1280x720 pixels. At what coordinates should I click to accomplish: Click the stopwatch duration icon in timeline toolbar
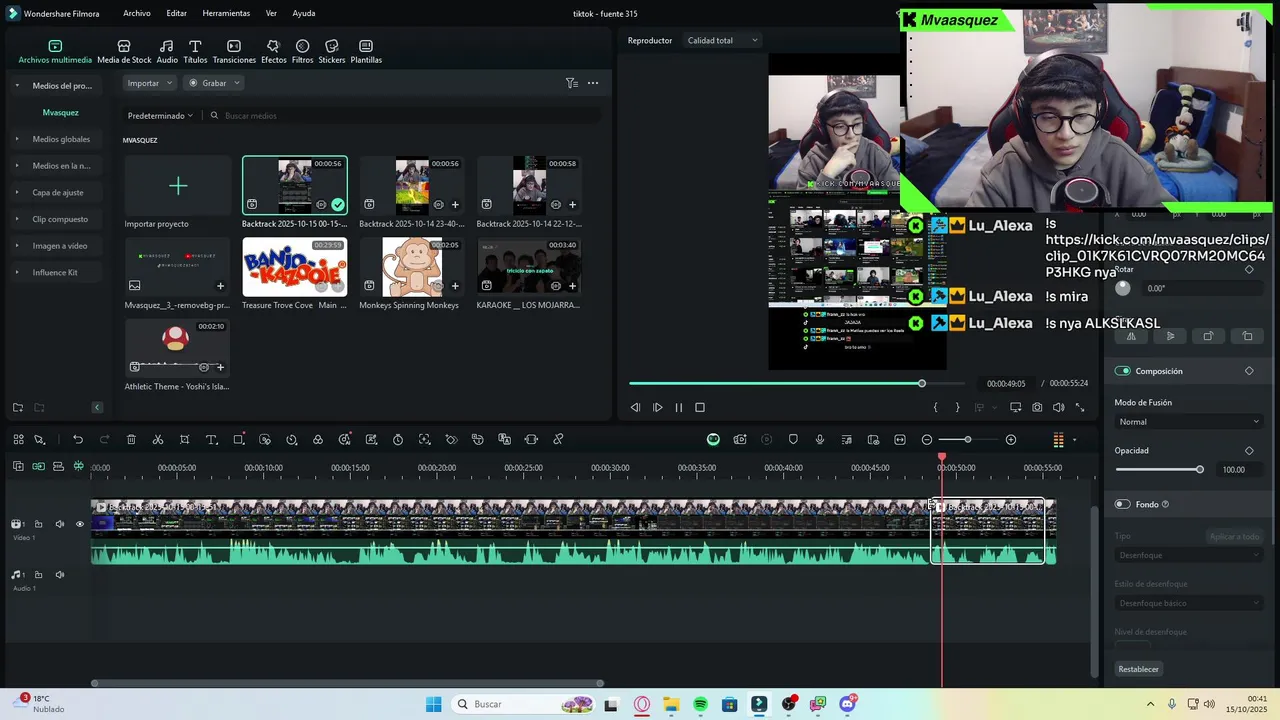(398, 440)
